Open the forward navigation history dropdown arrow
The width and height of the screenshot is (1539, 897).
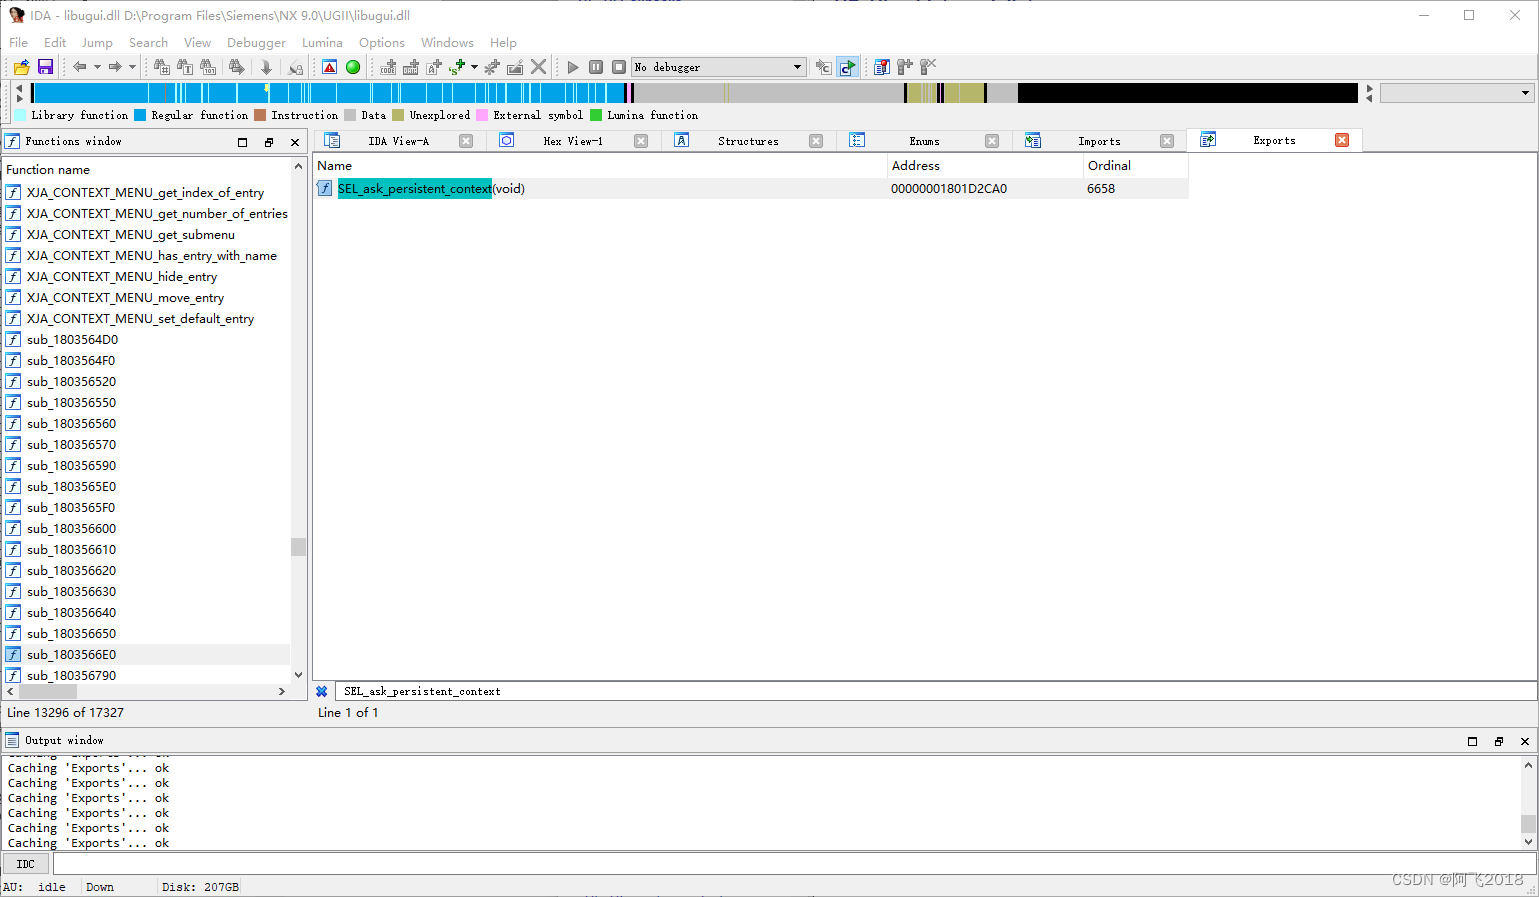point(131,66)
